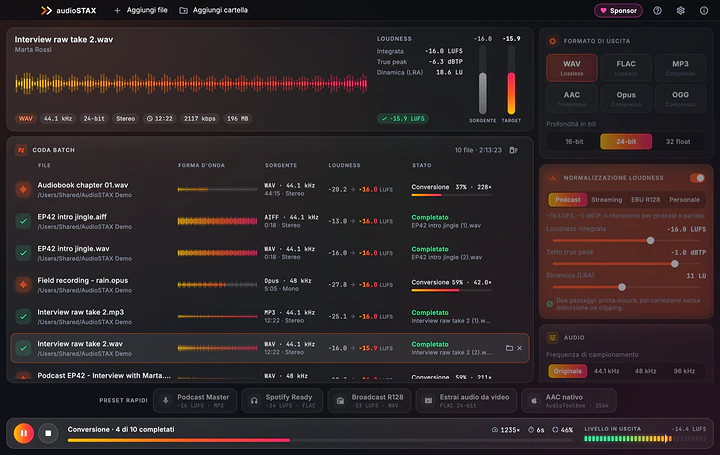Remove Interview raw take 2.wav from queue
Image resolution: width=720 pixels, height=455 pixels.
pyautogui.click(x=519, y=348)
